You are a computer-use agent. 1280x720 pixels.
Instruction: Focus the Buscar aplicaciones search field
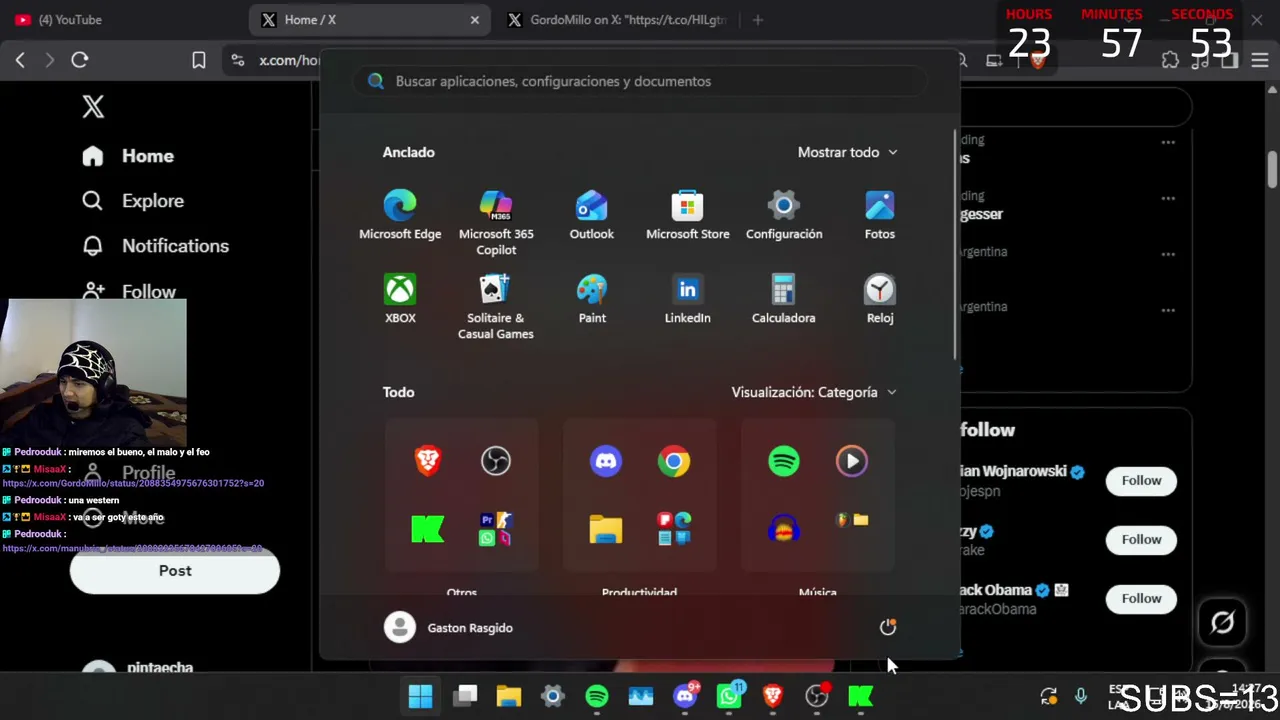pos(640,81)
